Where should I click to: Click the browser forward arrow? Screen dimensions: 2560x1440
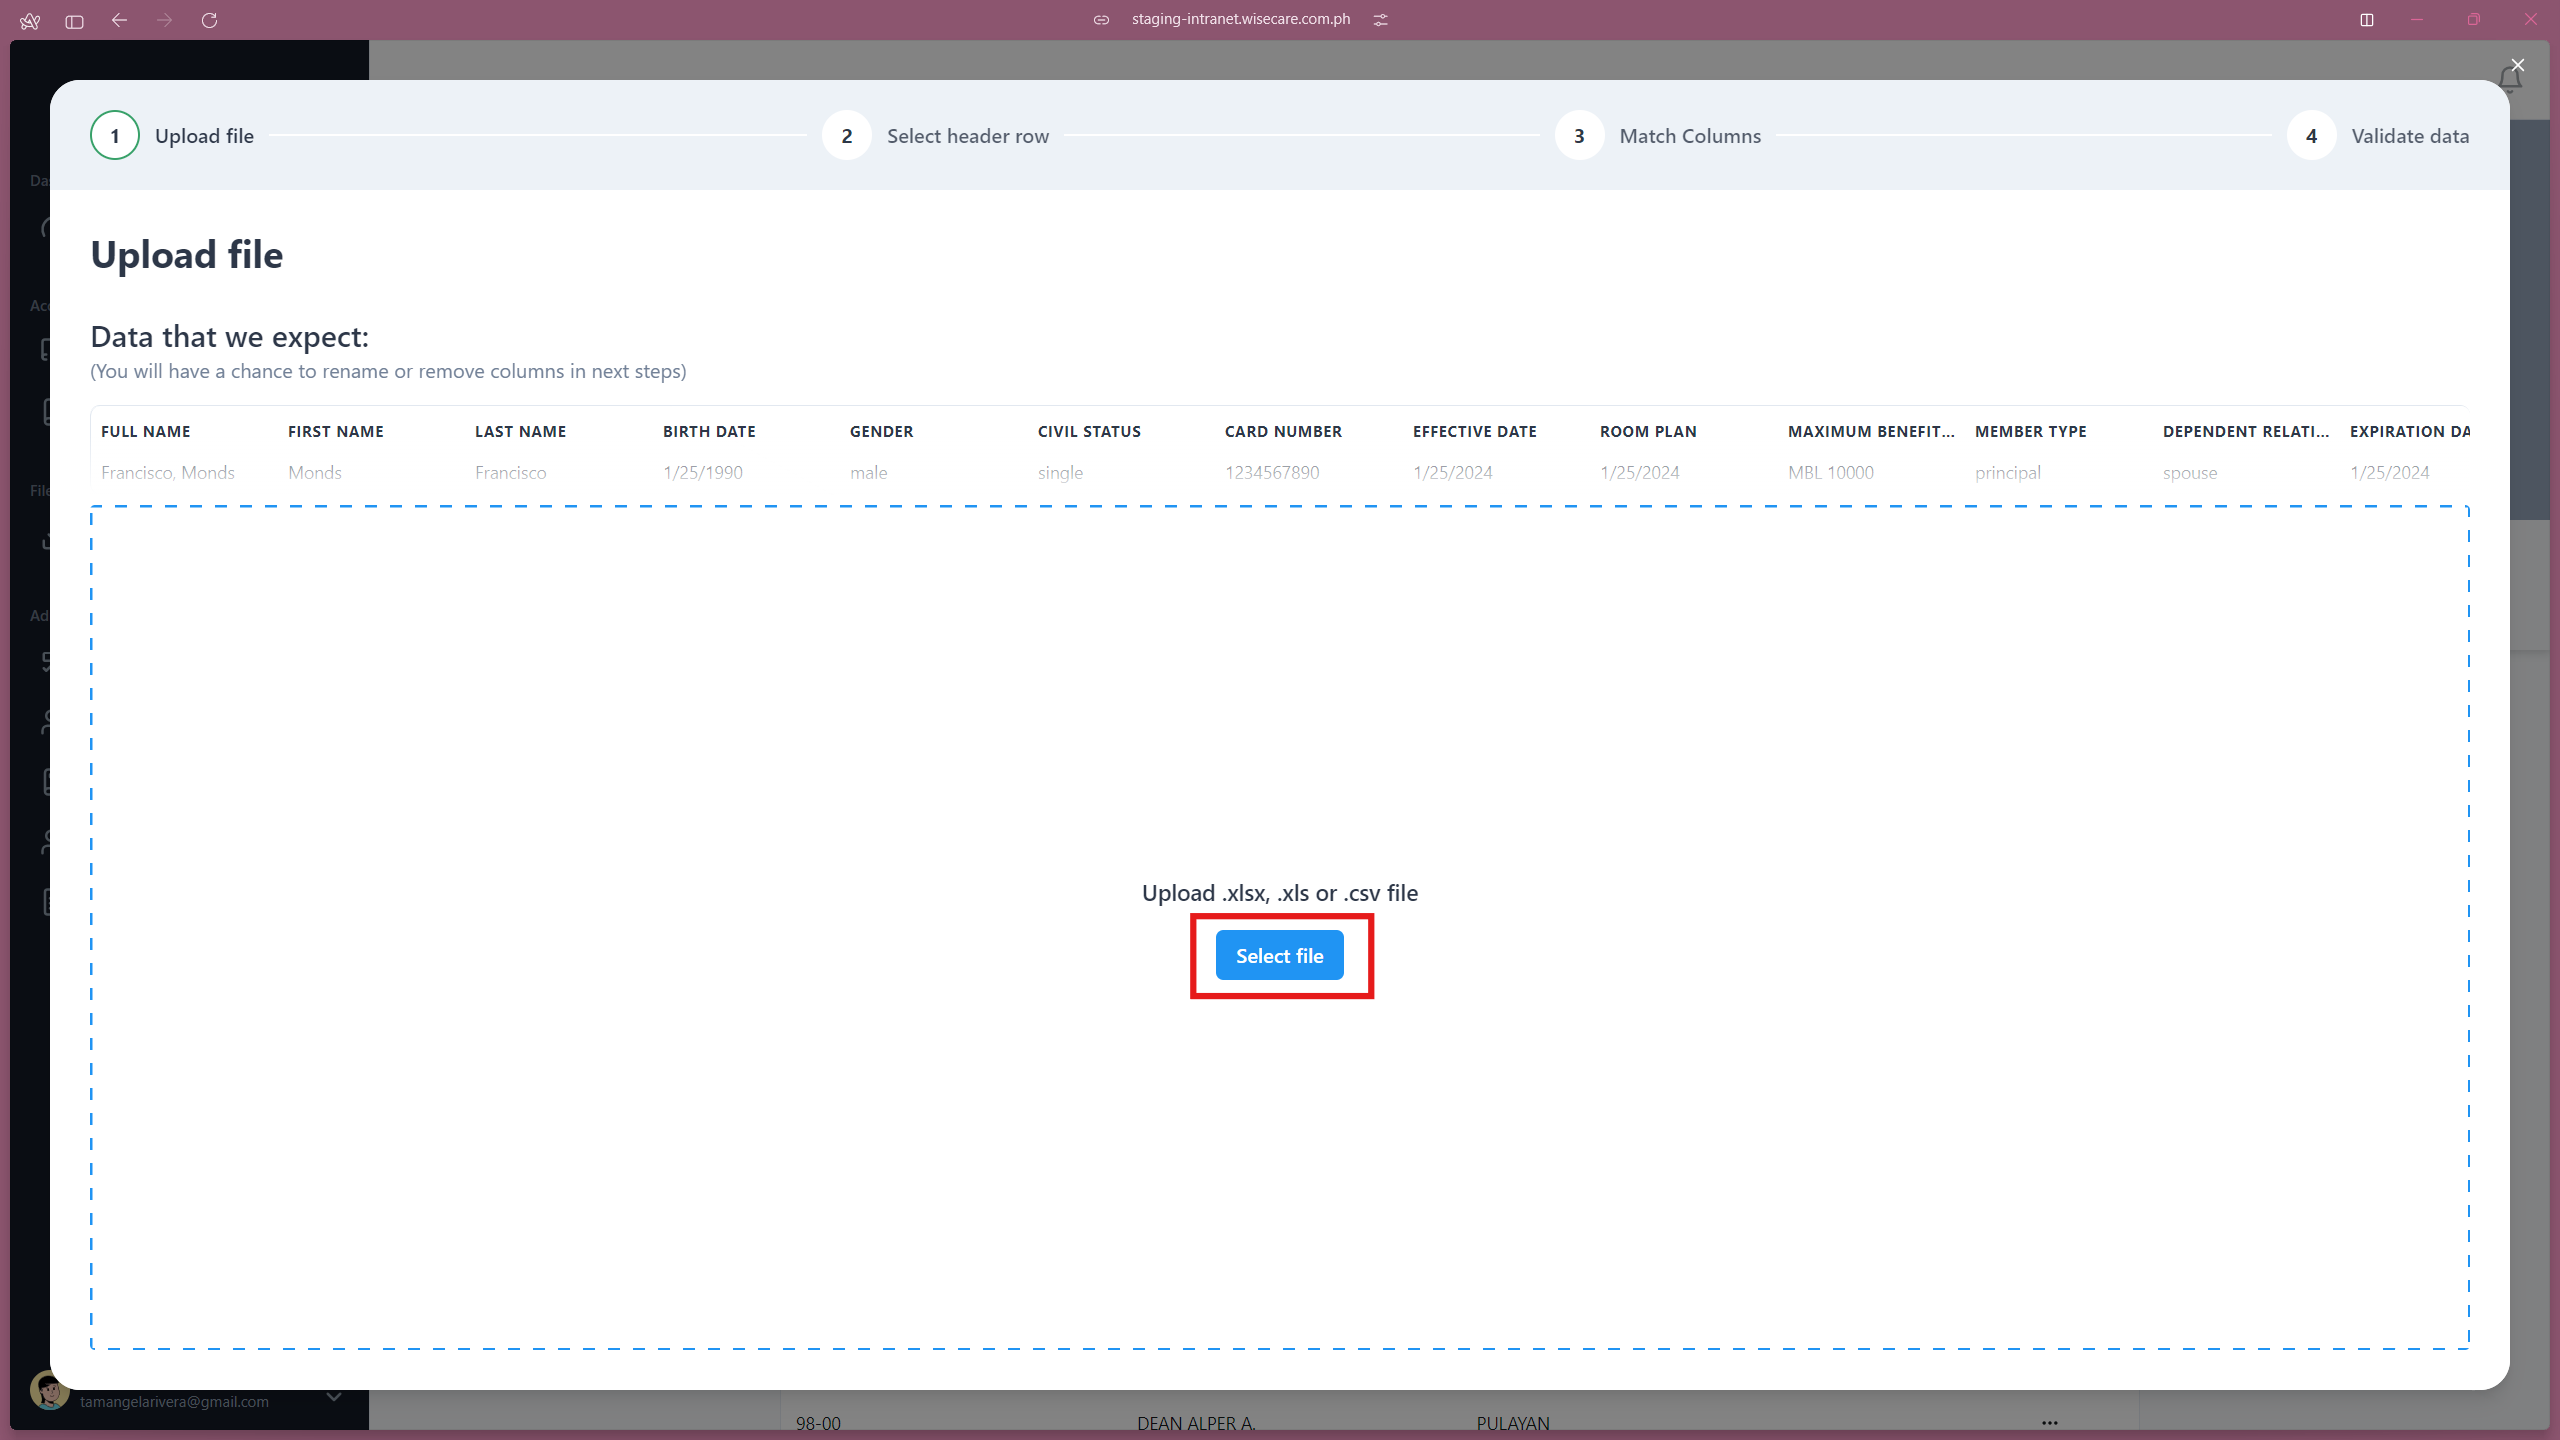tap(164, 20)
